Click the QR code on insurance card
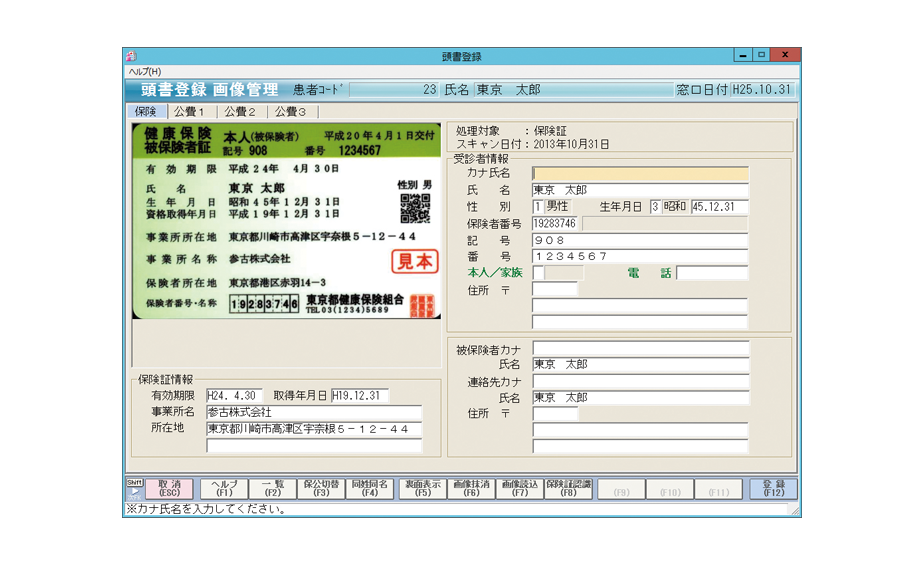 coord(415,208)
